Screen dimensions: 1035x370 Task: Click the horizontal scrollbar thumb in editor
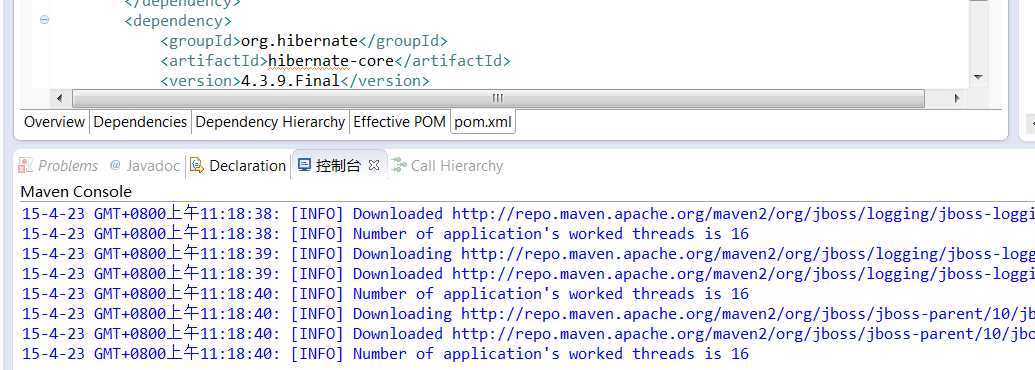pos(498,98)
